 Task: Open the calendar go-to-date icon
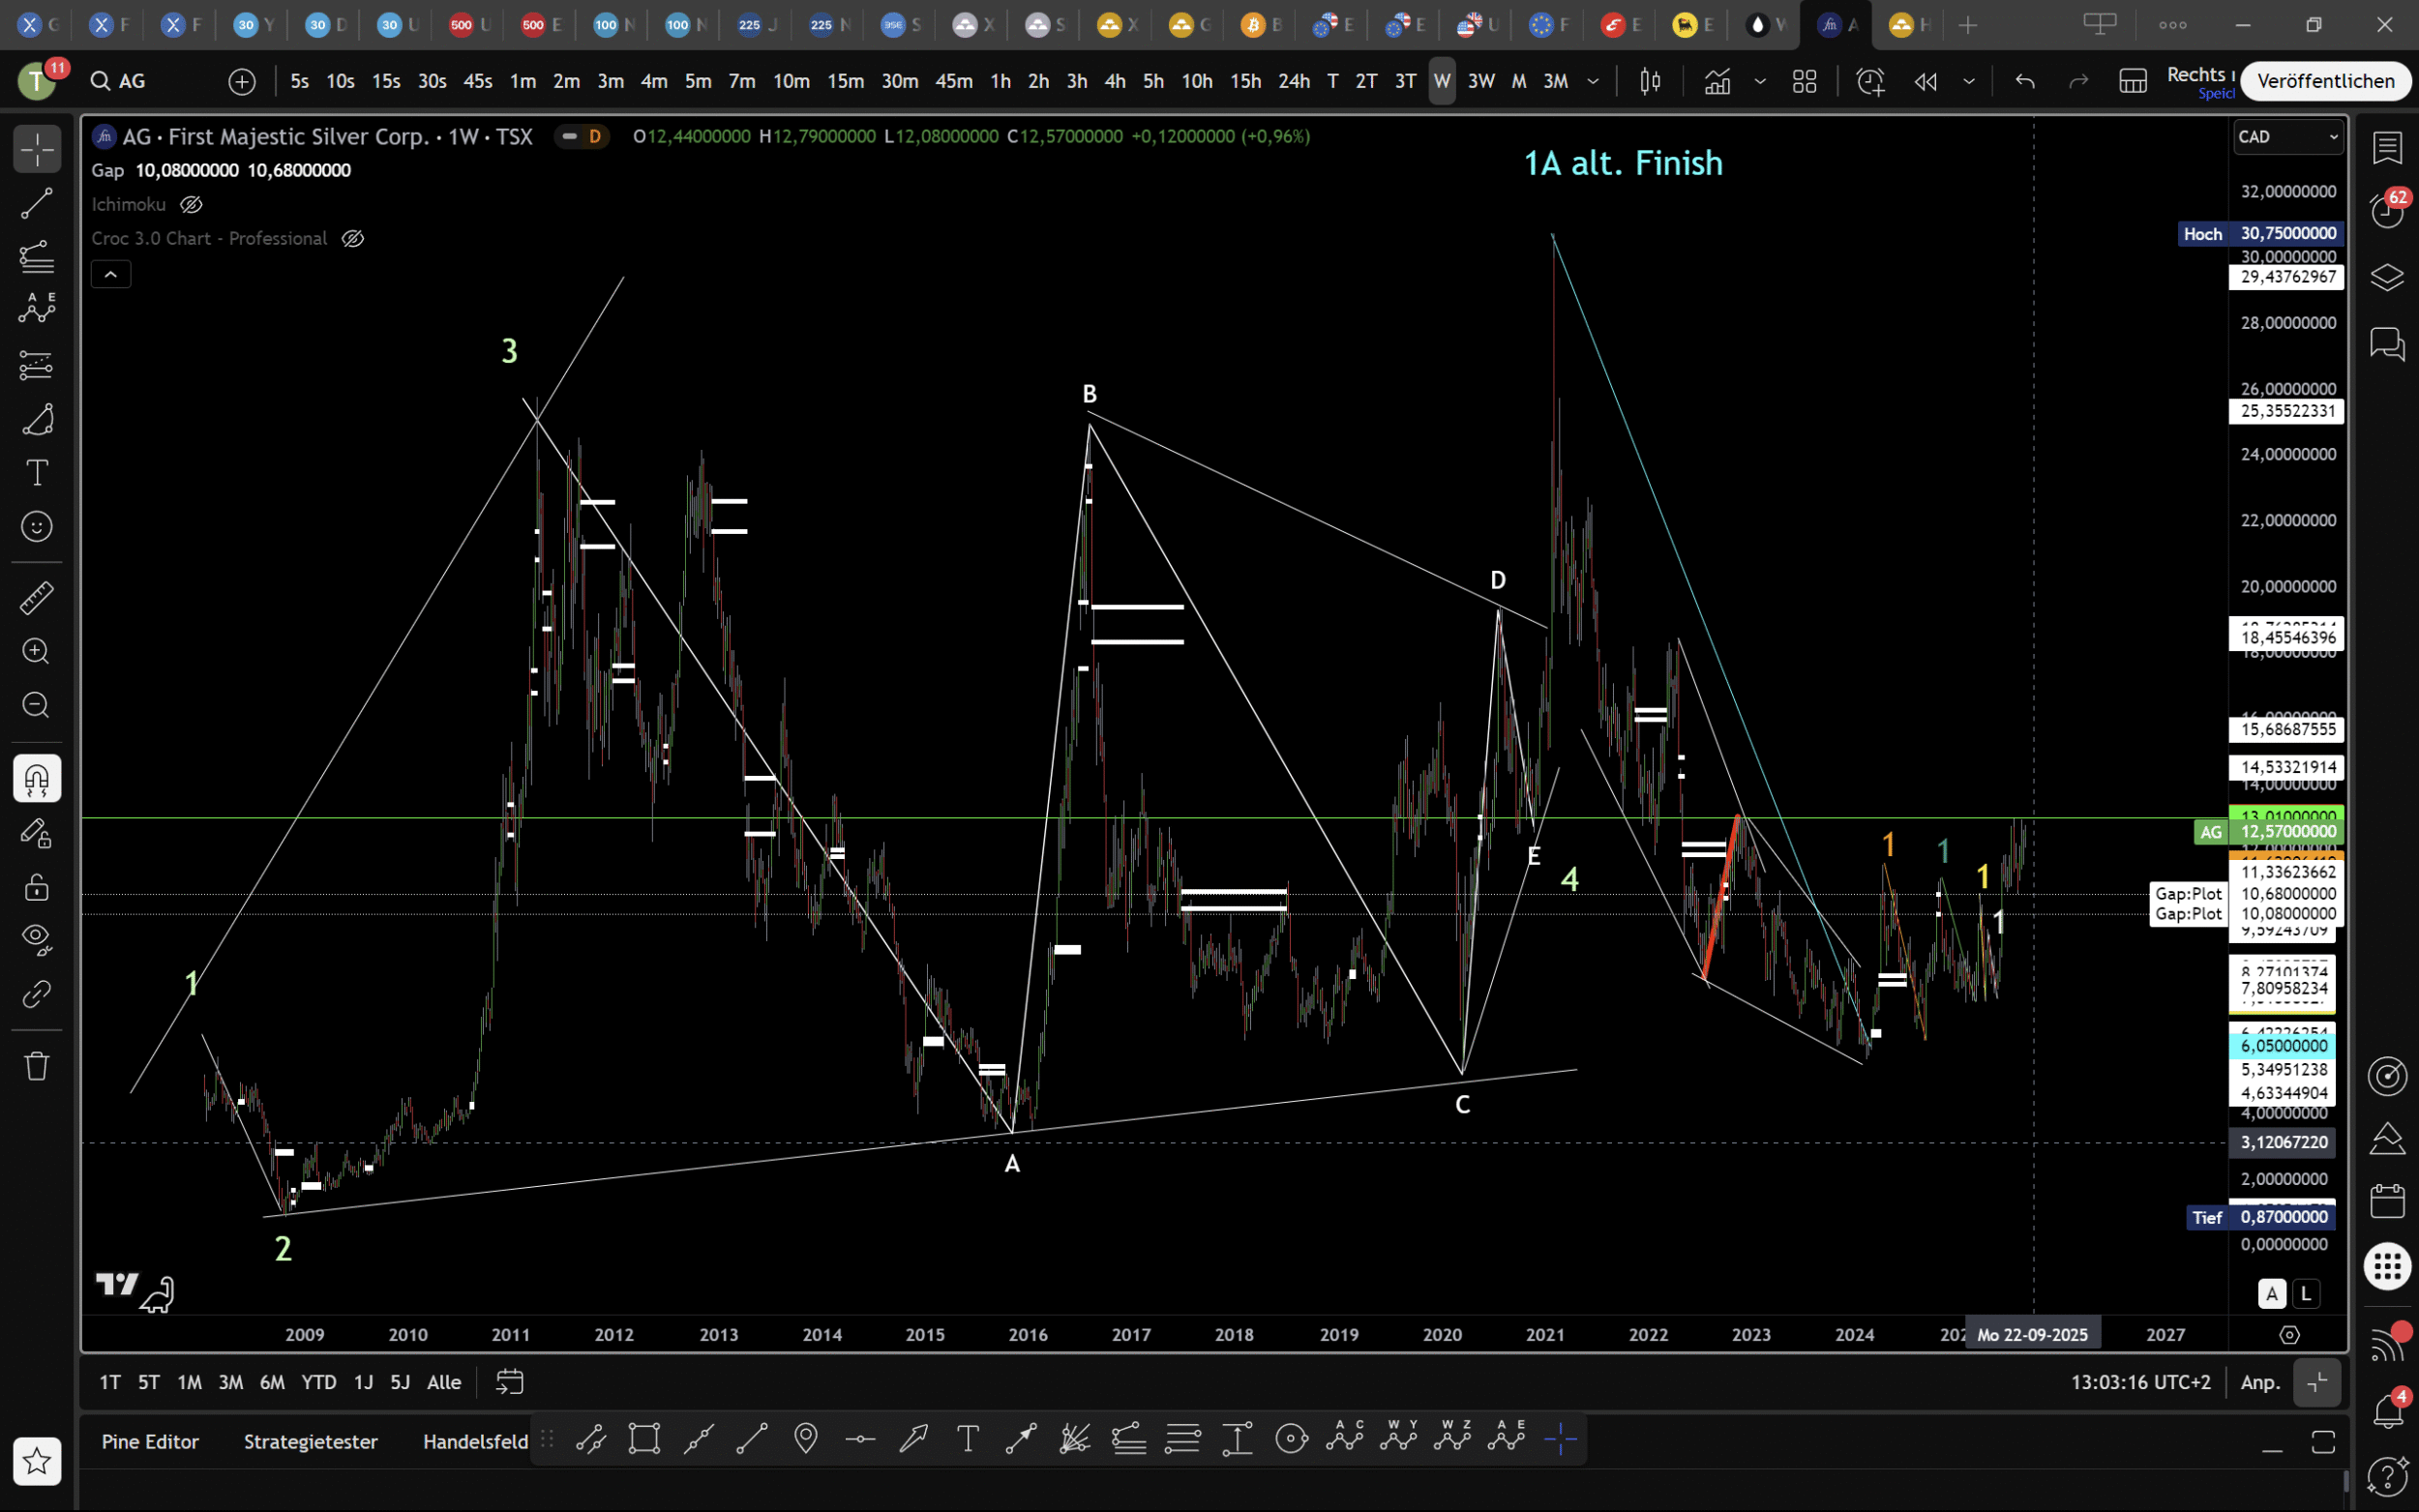[509, 1382]
